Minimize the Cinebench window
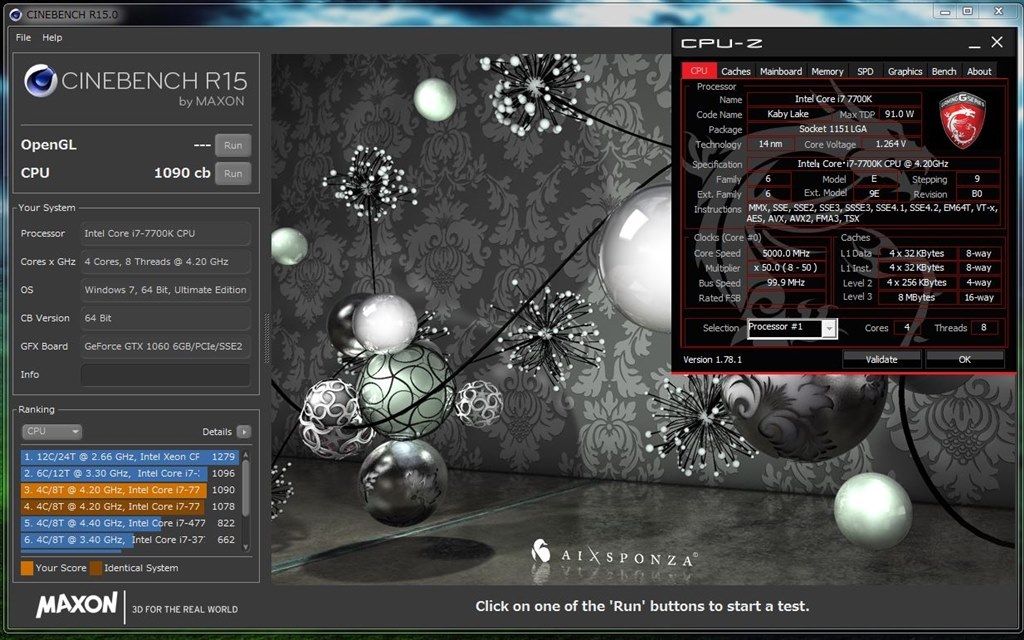This screenshot has width=1024, height=640. pyautogui.click(x=944, y=11)
